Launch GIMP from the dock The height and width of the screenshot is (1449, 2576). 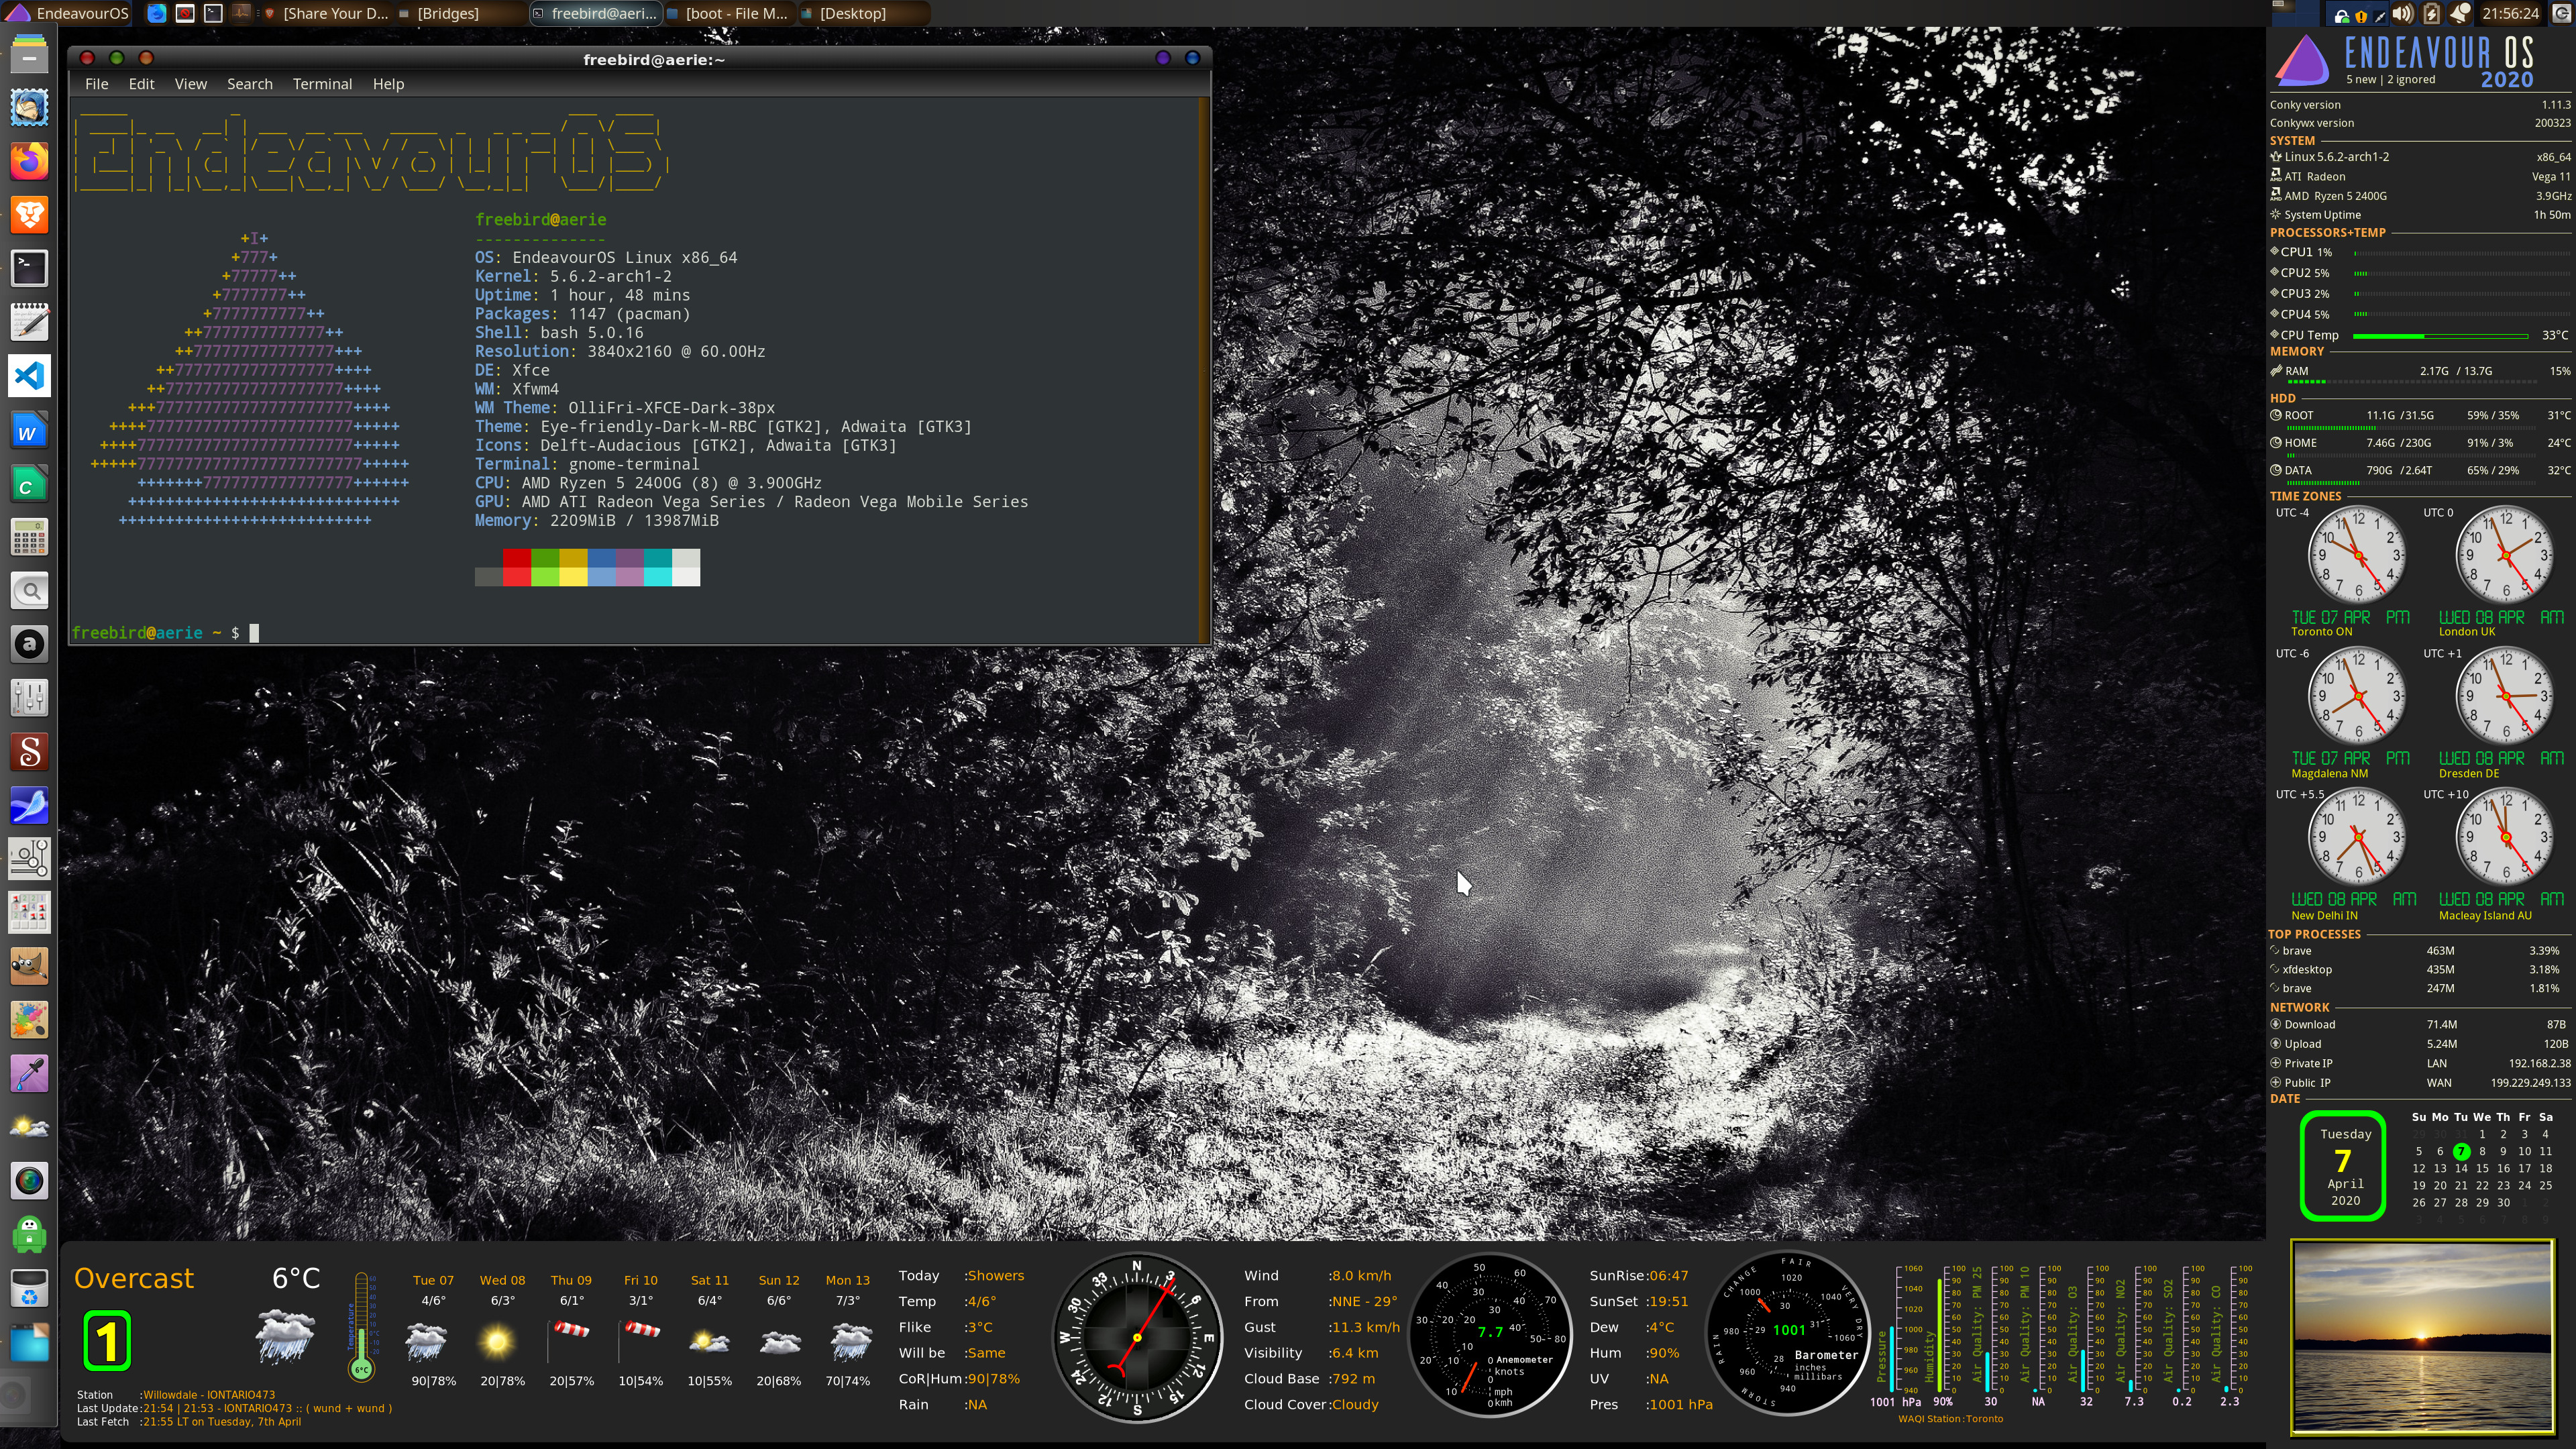point(29,966)
